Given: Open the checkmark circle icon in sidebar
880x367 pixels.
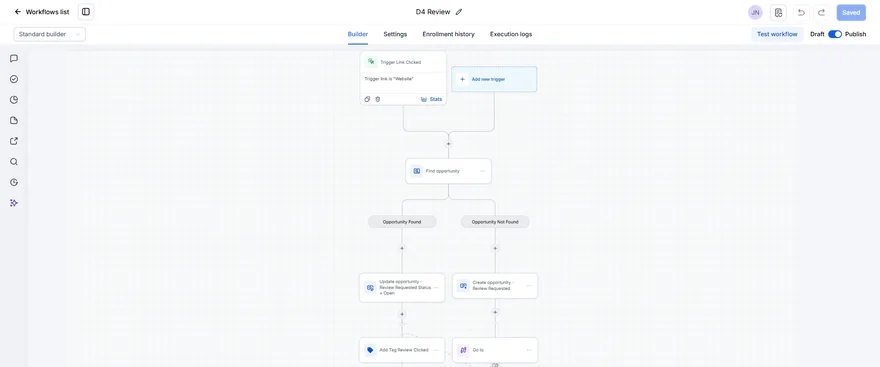Looking at the screenshot, I should point(14,79).
